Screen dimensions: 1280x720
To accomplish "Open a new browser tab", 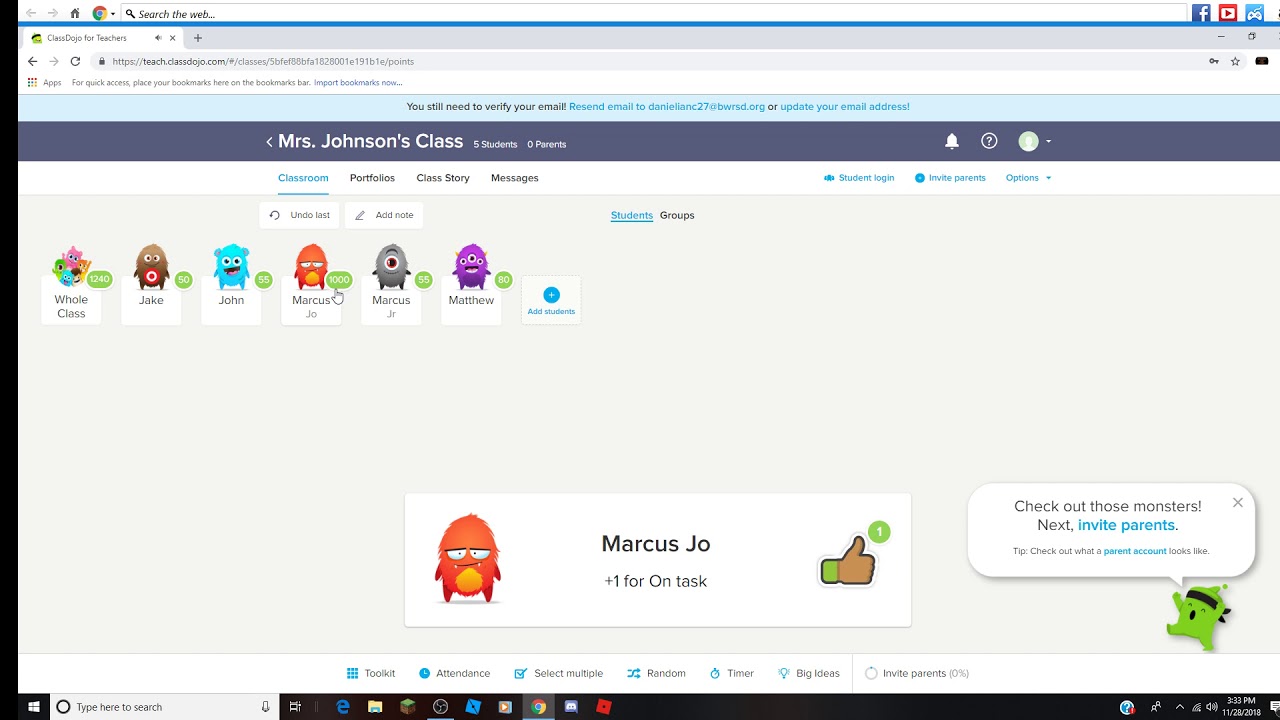I will click(198, 38).
